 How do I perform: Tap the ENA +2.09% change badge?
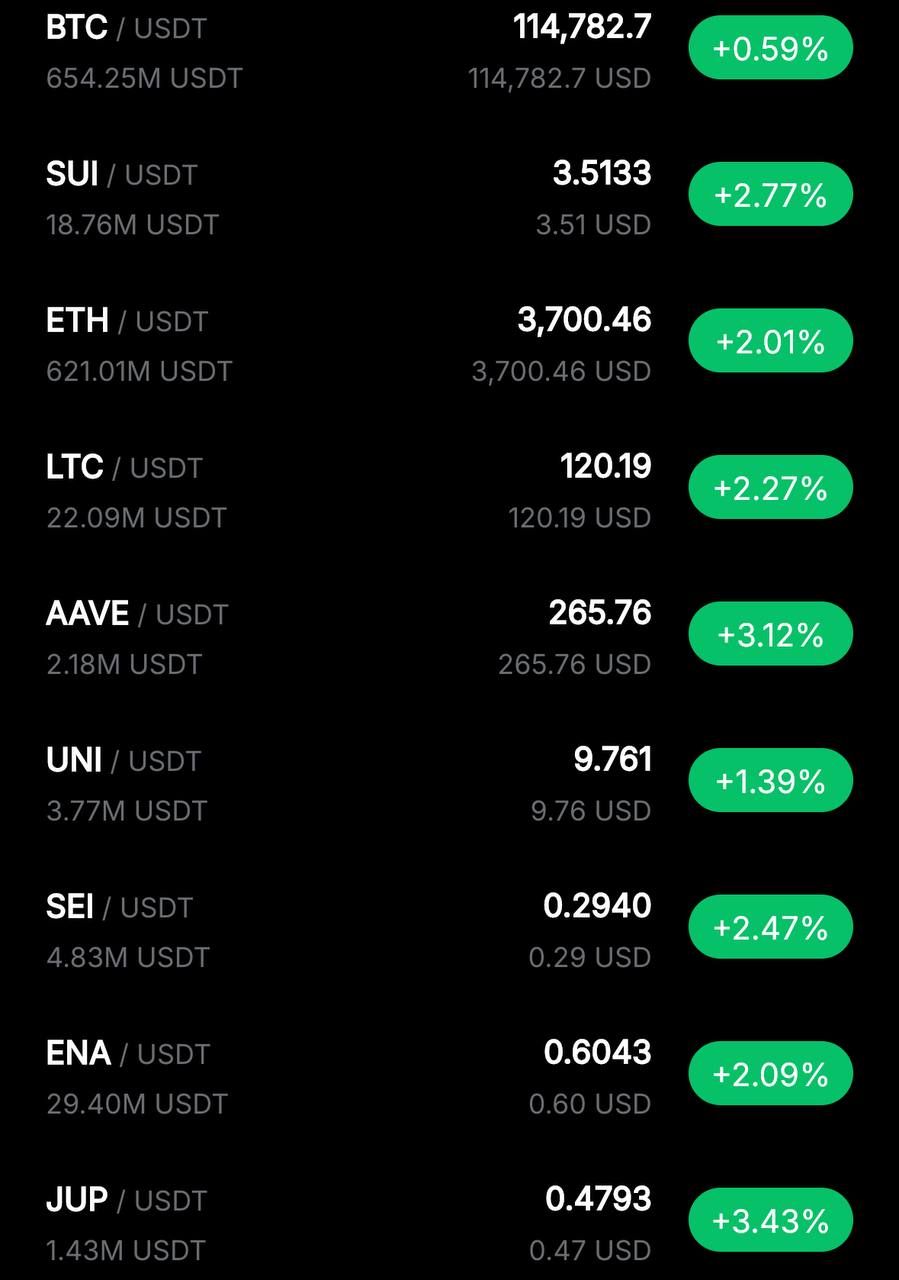[770, 1074]
